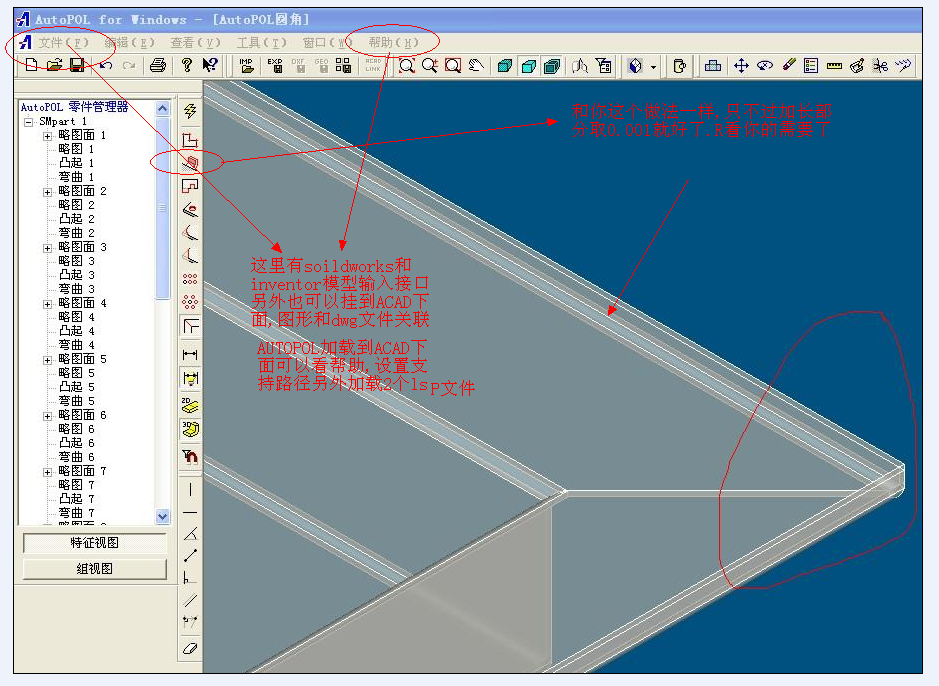Open the 查看(V) menu
Screen dimensions: 939x686
point(195,43)
